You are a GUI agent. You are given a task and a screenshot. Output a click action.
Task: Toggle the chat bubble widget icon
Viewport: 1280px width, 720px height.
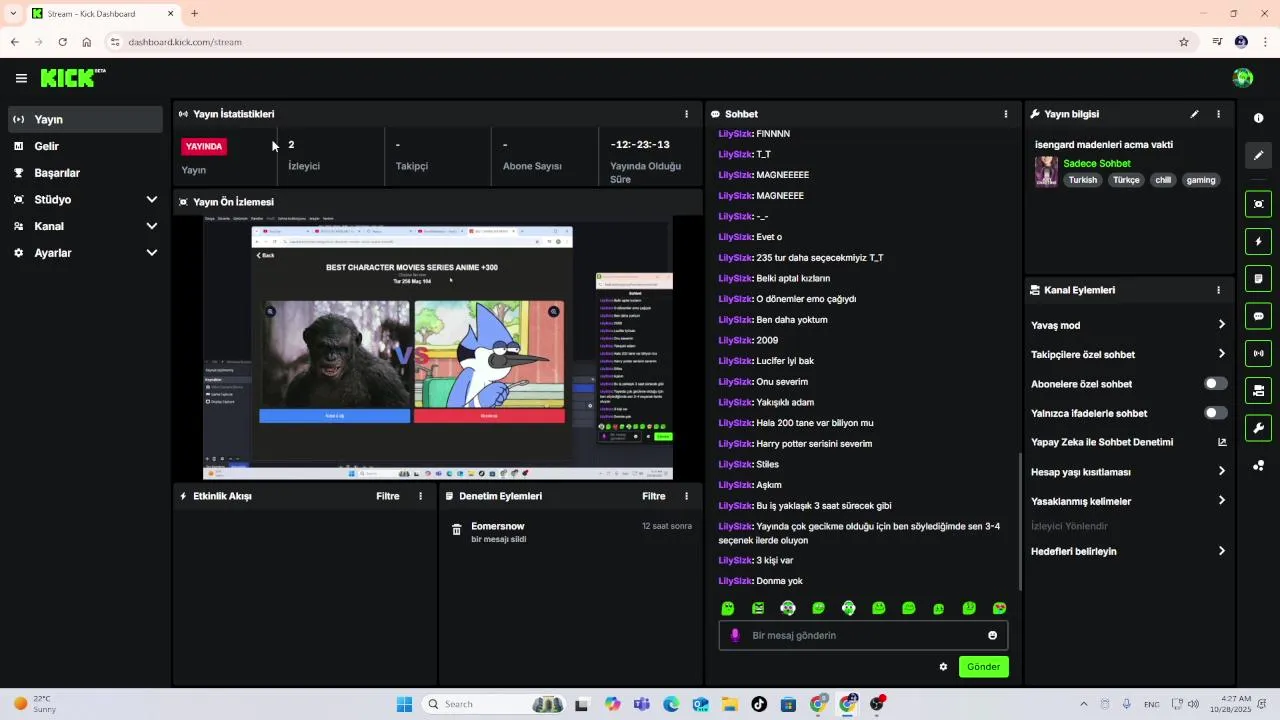[1258, 316]
